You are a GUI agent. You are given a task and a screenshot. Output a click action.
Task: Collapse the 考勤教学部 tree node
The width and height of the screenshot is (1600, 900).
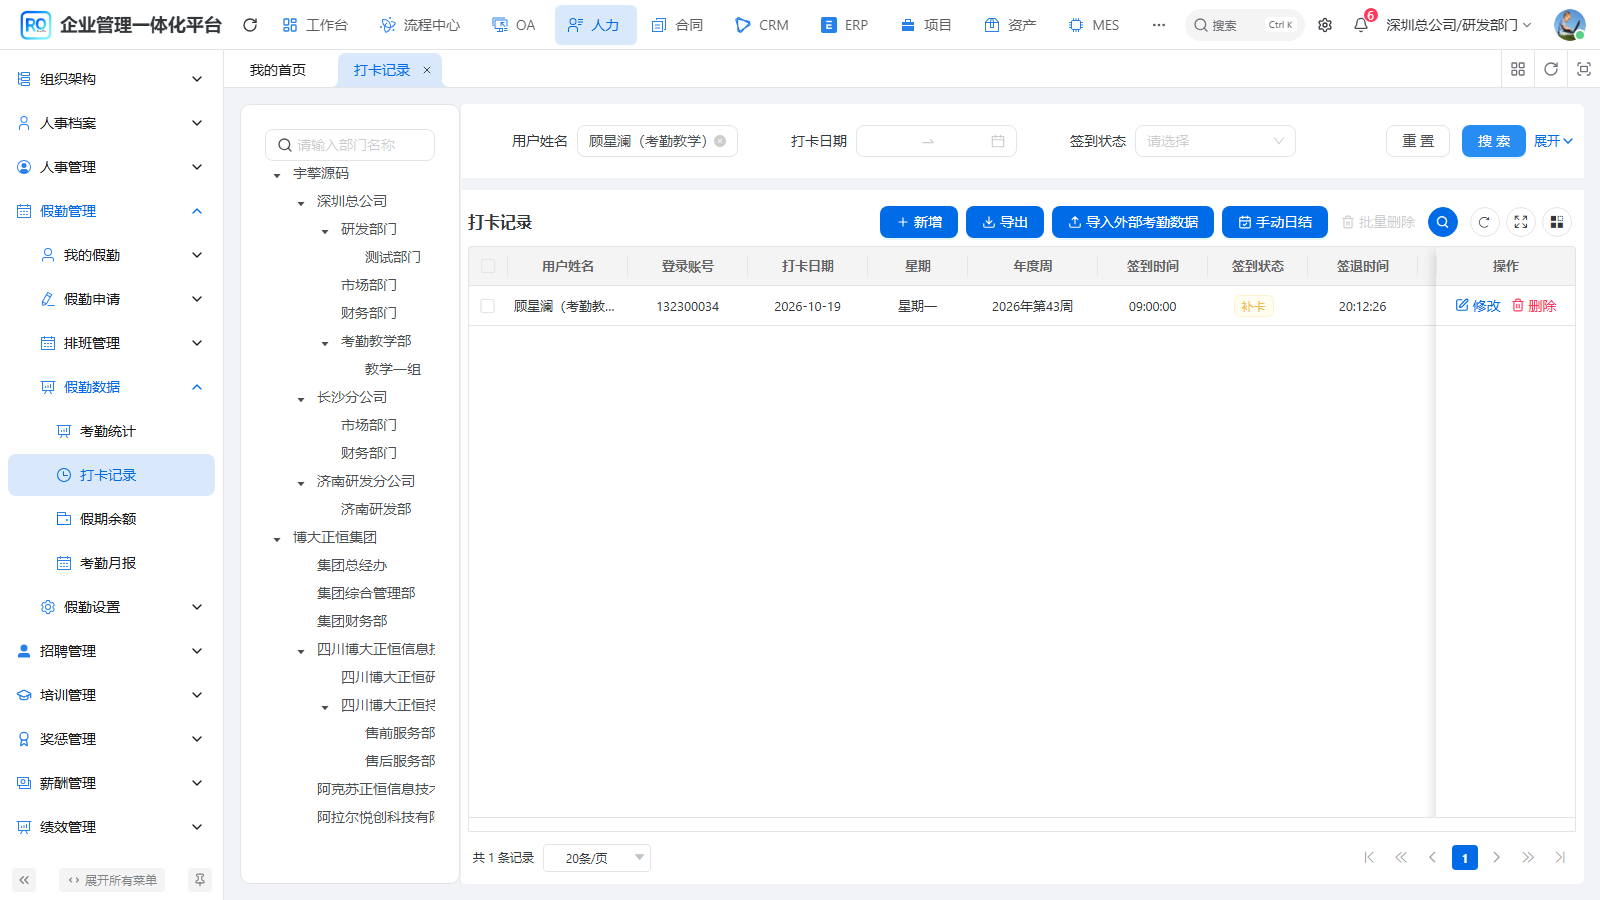325,343
